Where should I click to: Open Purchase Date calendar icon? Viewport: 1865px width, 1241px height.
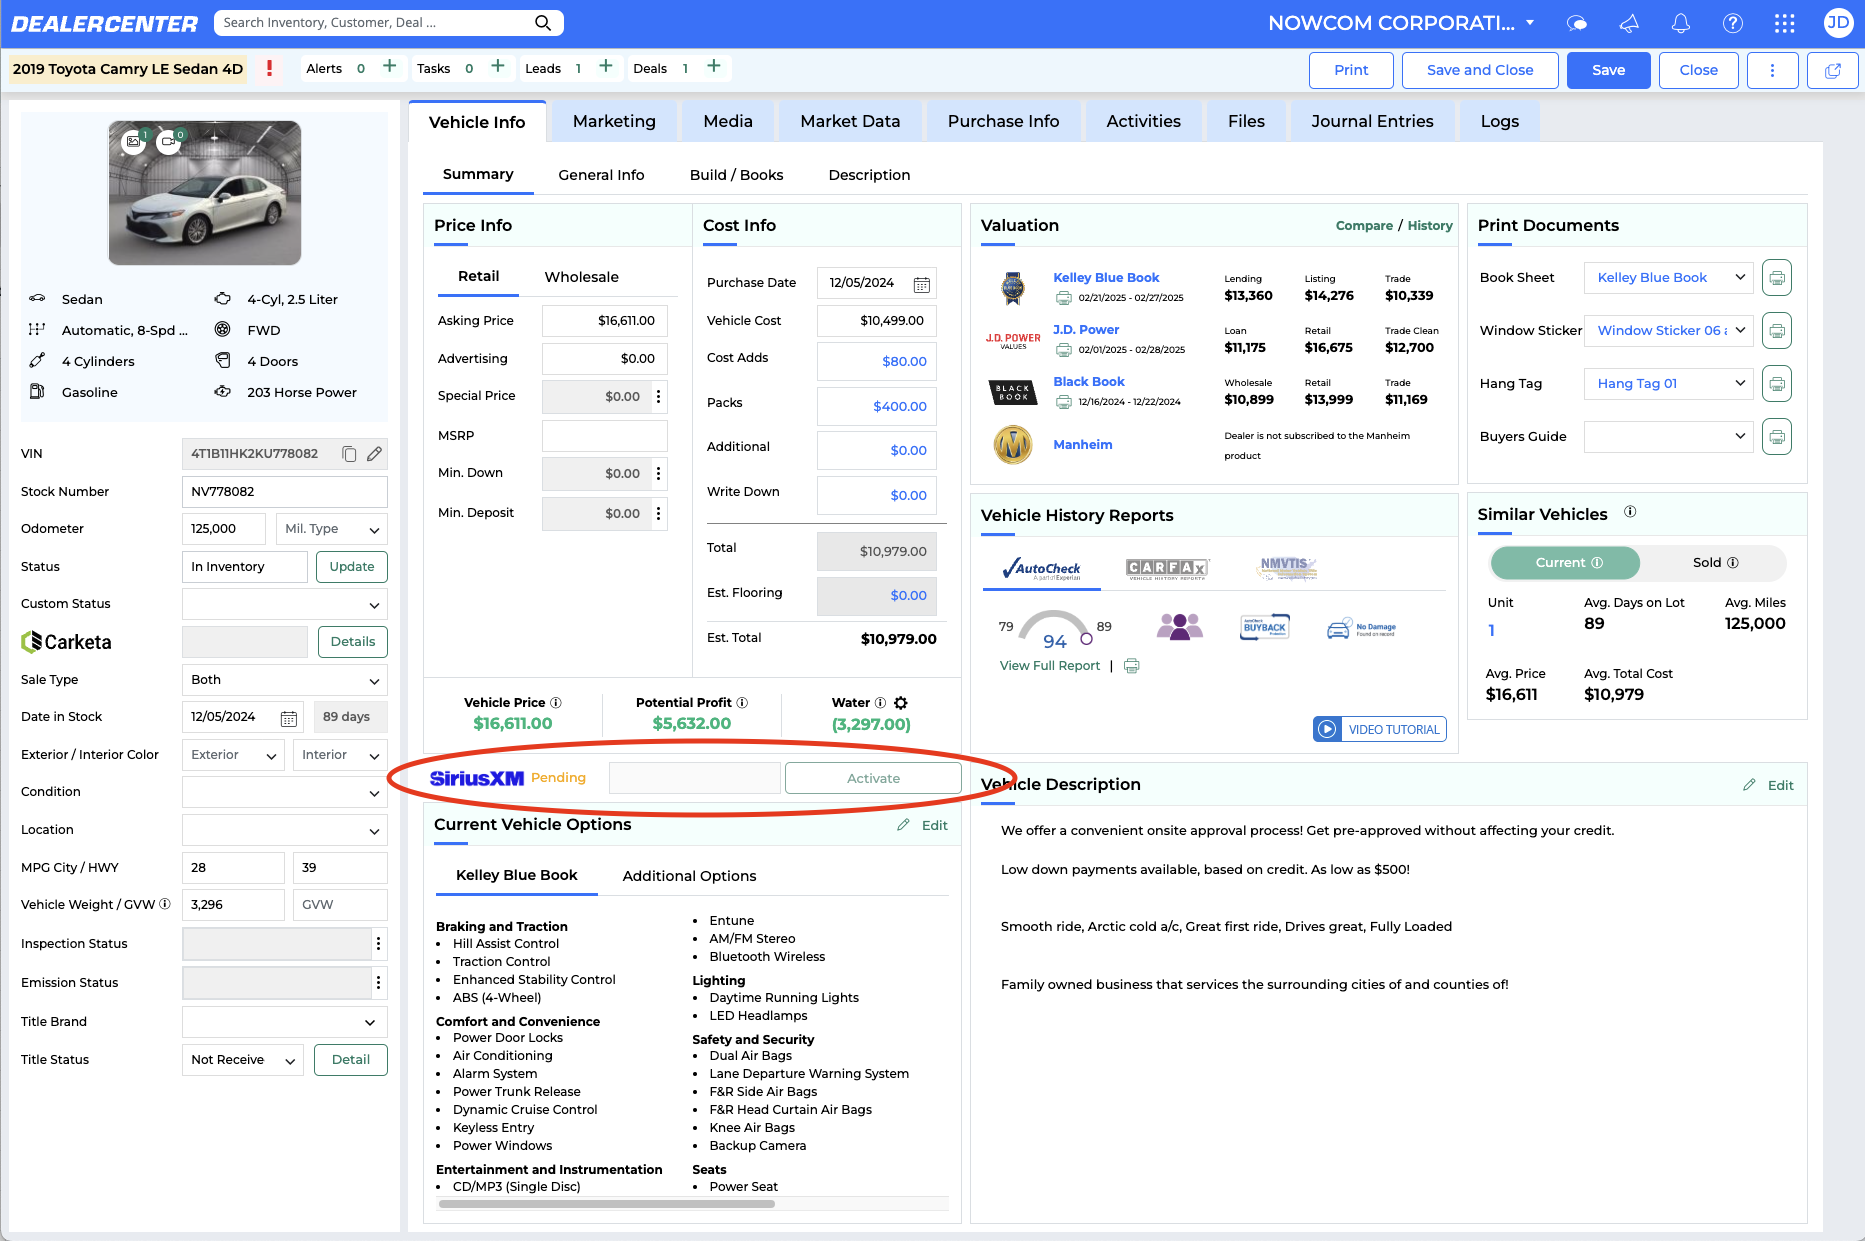click(922, 284)
